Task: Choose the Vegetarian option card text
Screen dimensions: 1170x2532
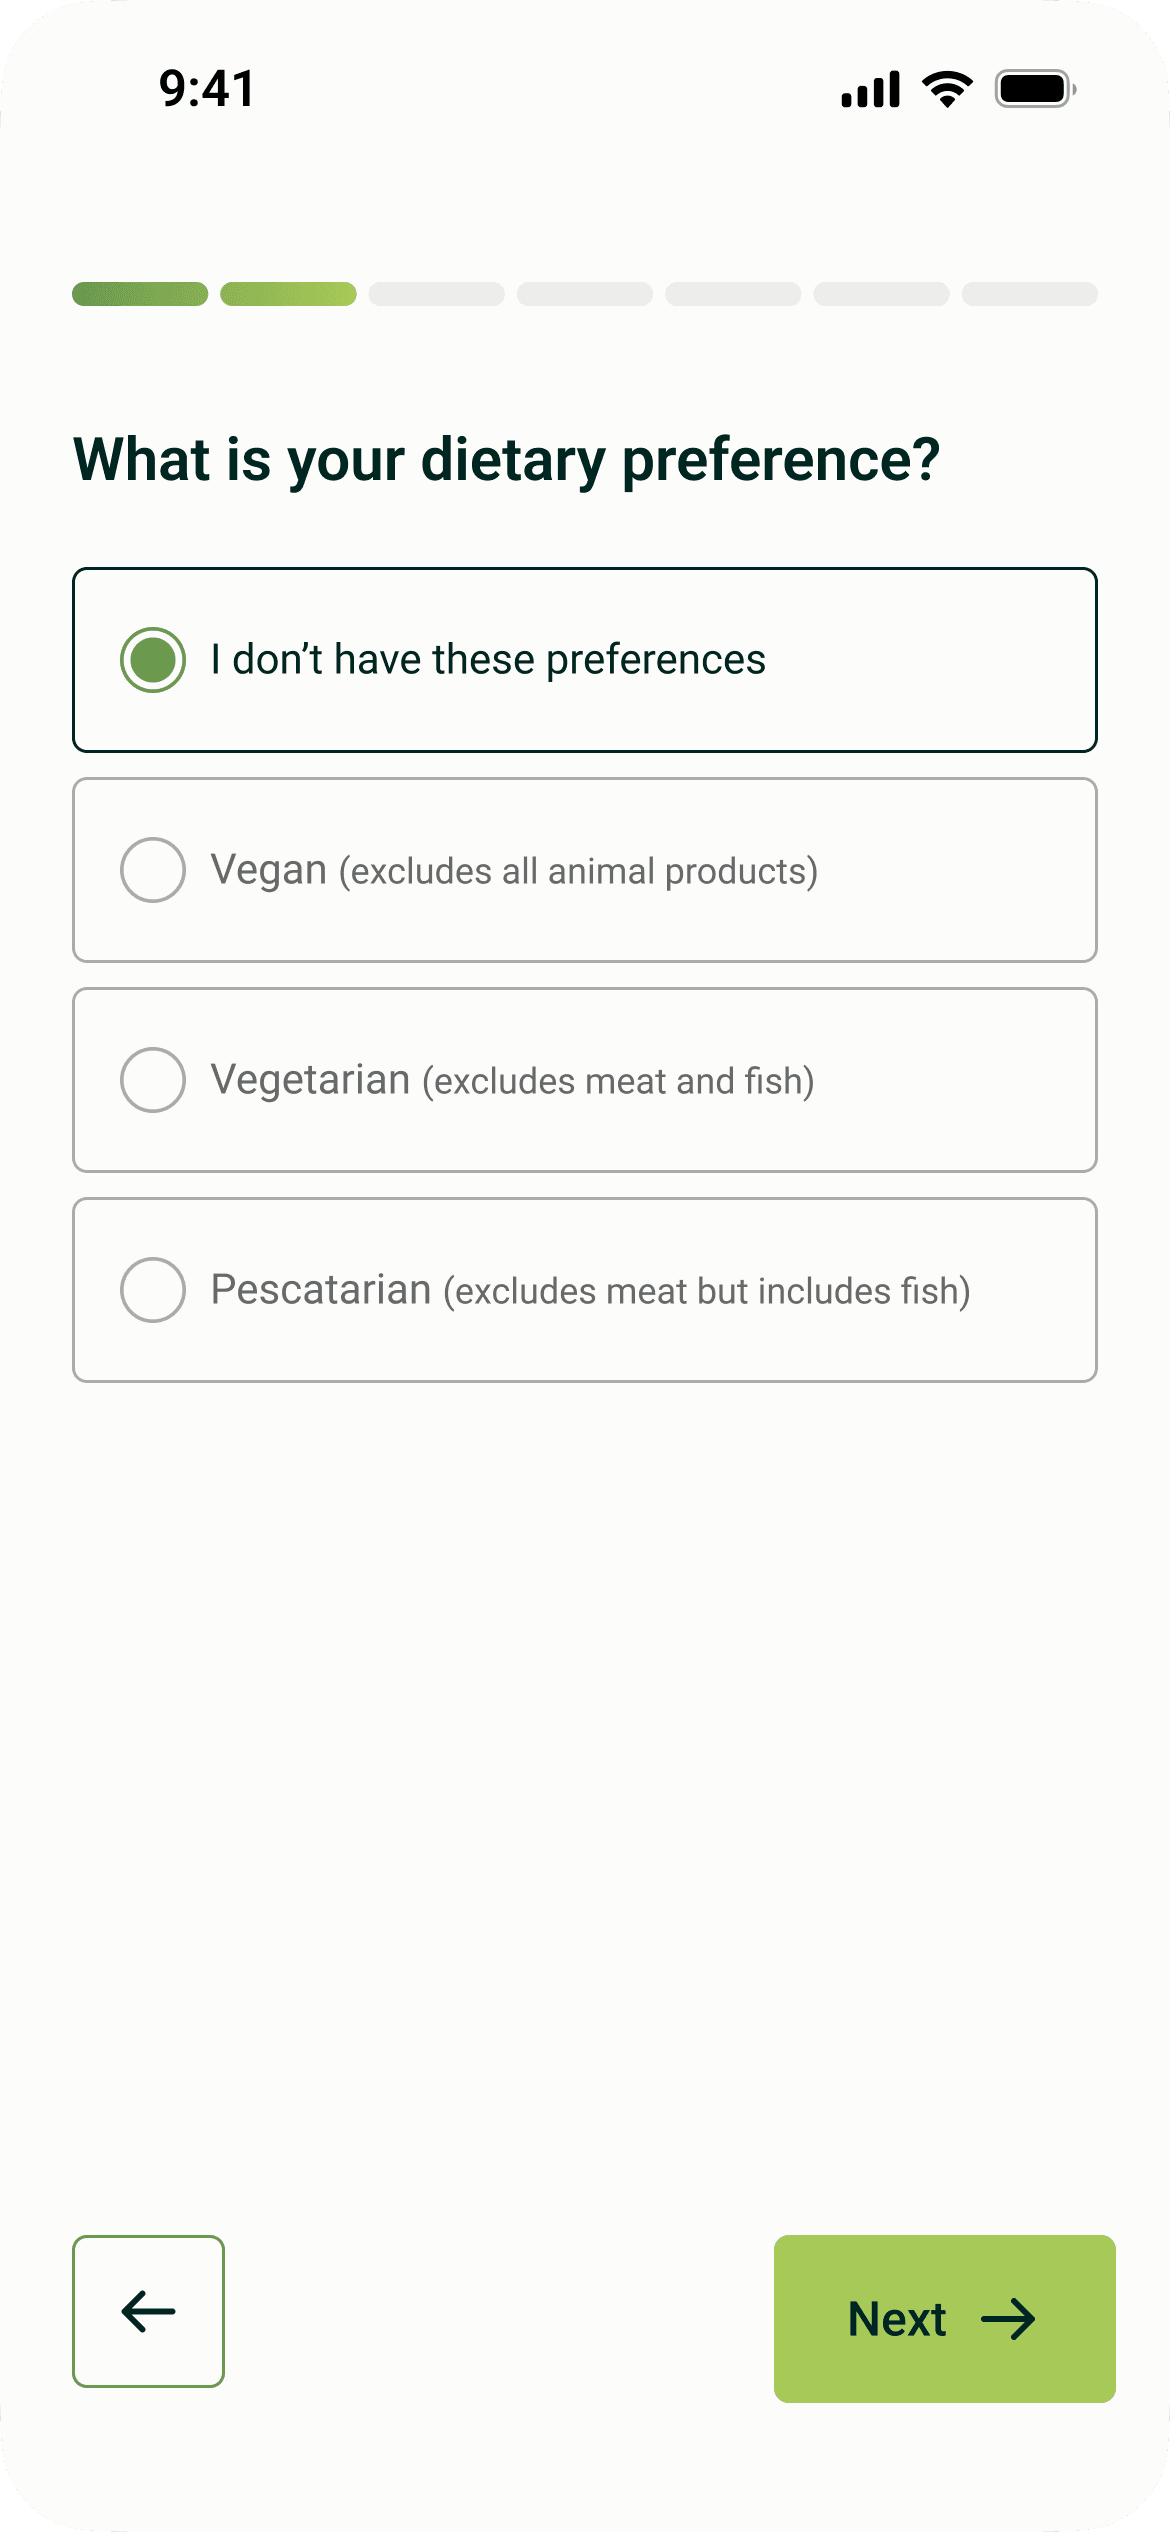Action: coord(512,1080)
